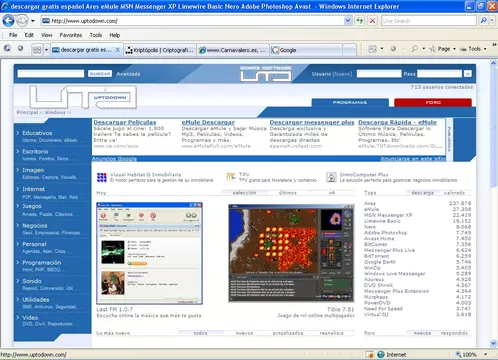Expand the Tools toolbar dropdown
Image resolution: width=498 pixels, height=360 pixels.
473,49
